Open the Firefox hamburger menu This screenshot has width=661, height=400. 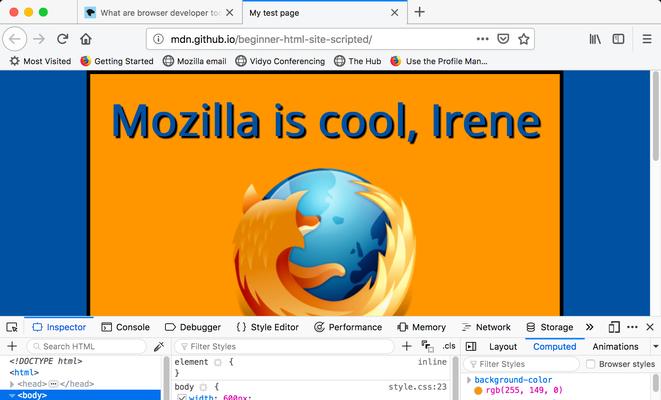pyautogui.click(x=647, y=39)
